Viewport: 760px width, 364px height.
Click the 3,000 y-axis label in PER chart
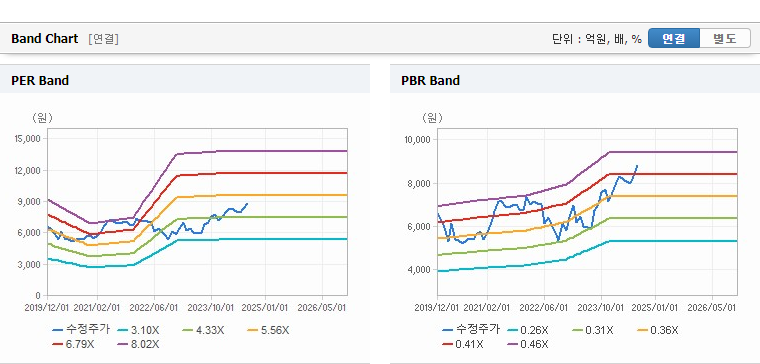[30, 264]
